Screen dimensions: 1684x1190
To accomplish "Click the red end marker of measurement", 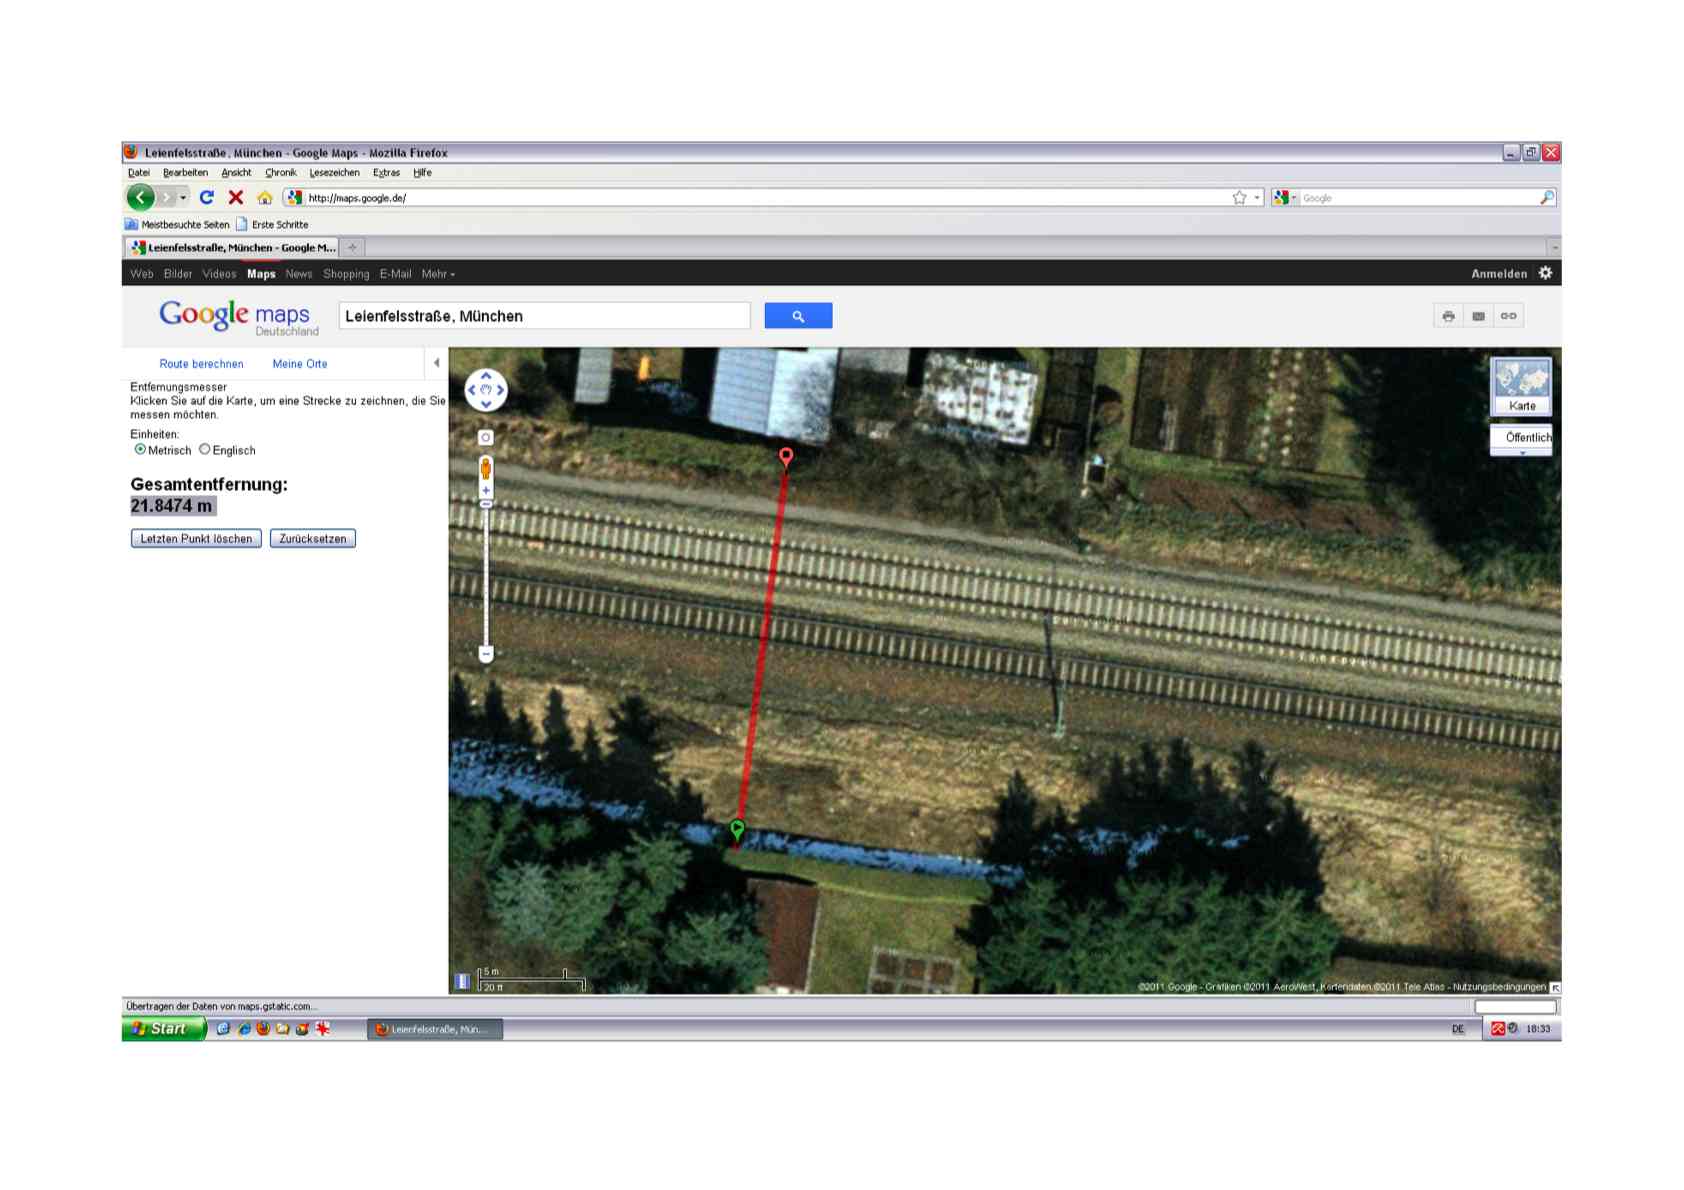I will pyautogui.click(x=786, y=457).
